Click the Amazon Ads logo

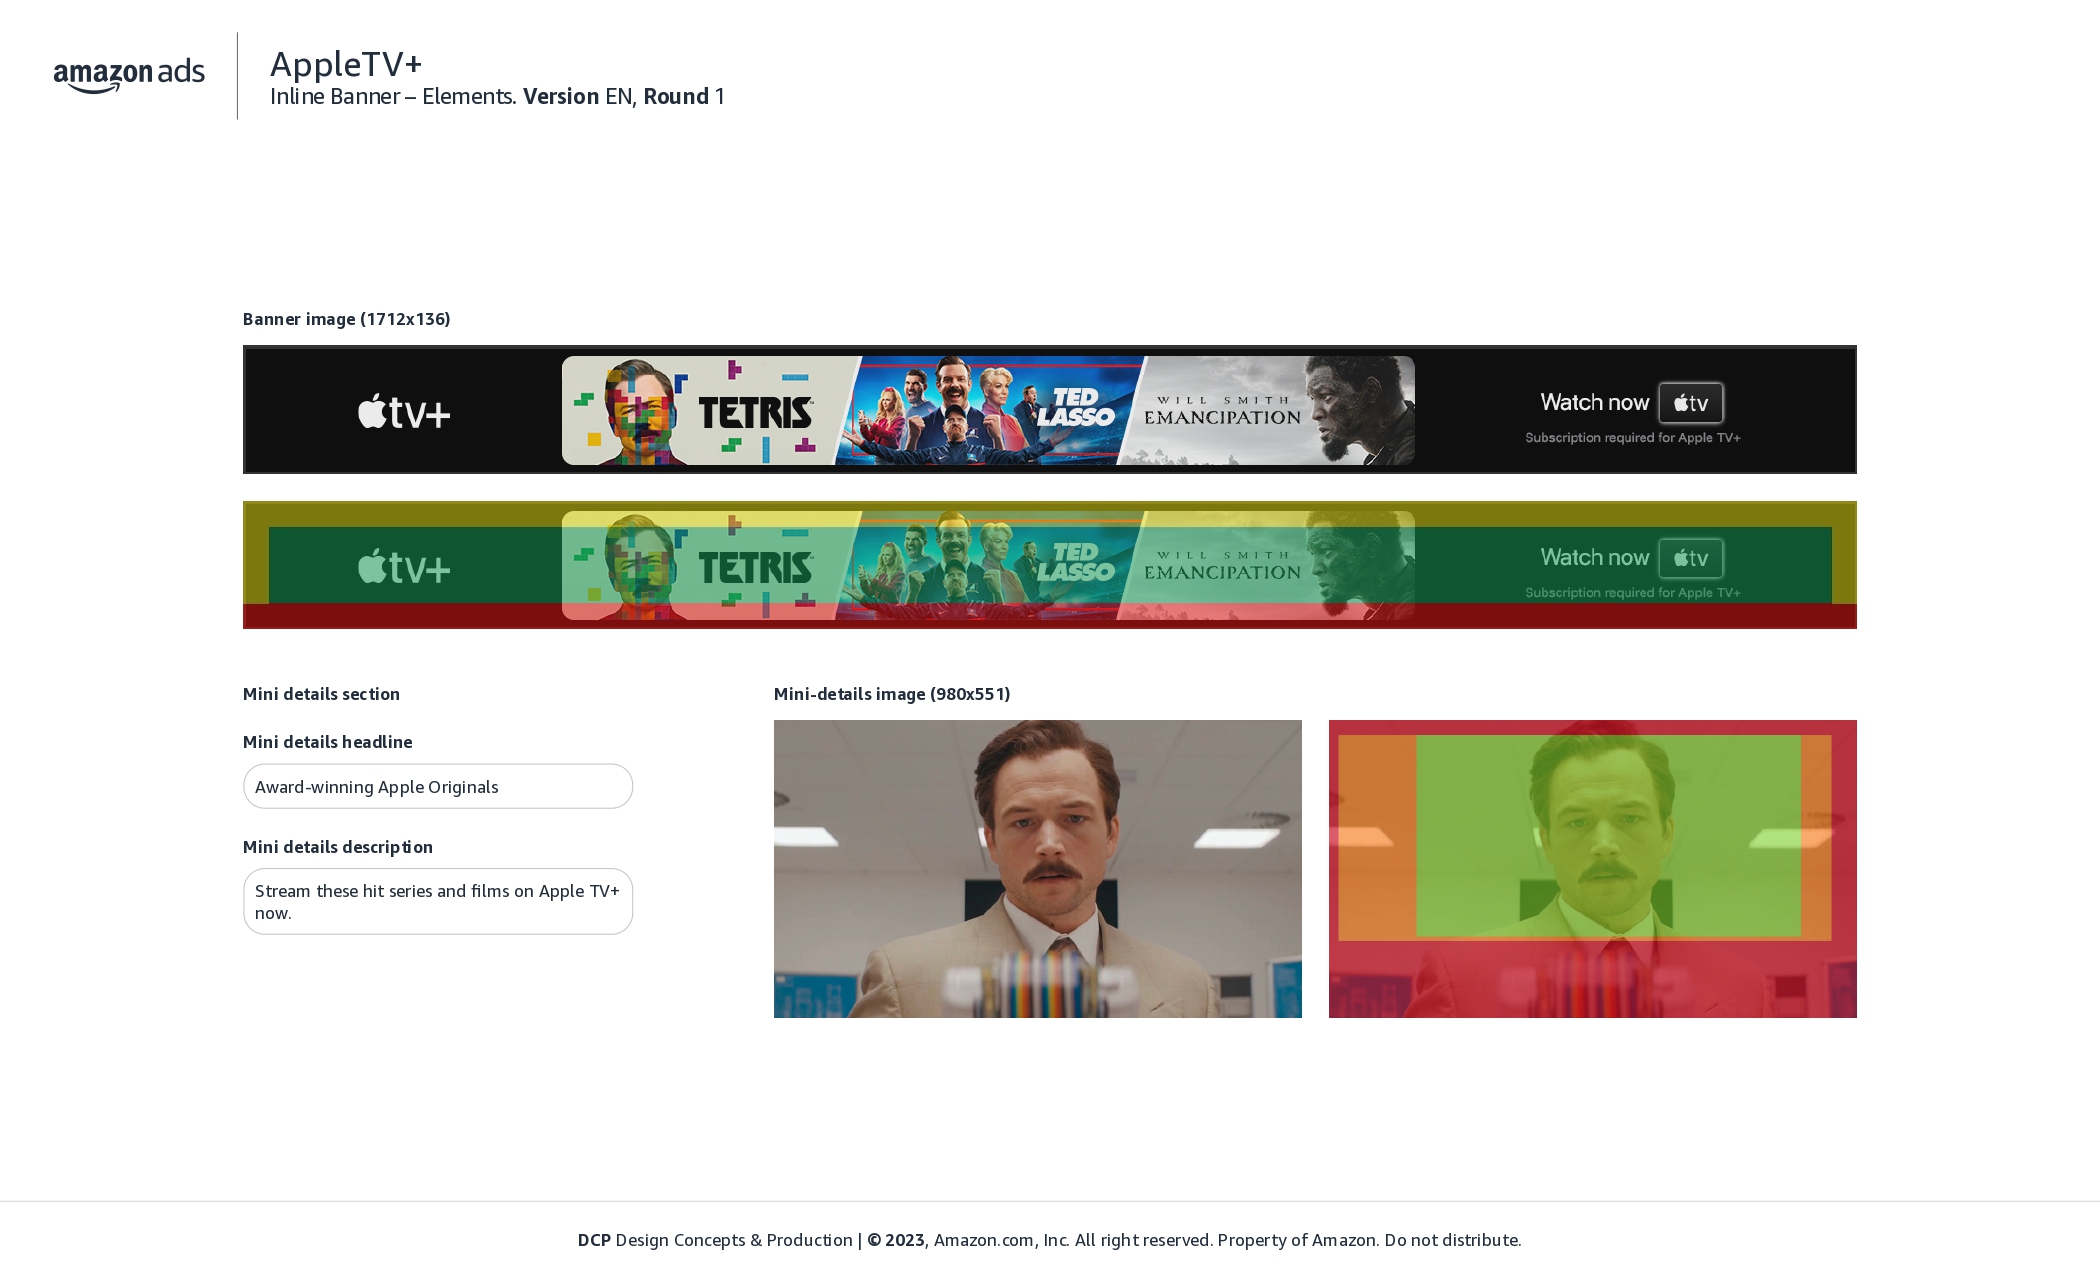[129, 75]
